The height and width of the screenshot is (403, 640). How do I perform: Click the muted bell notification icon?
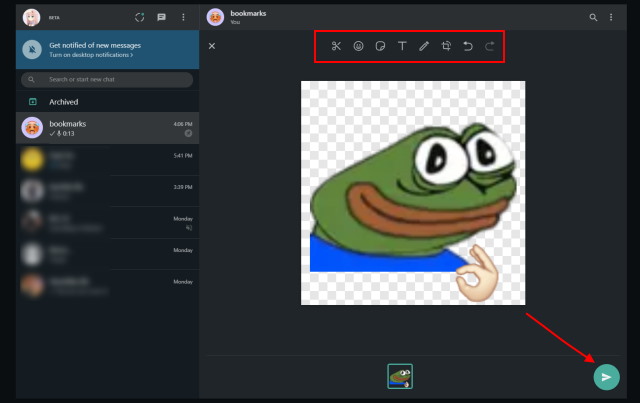(32, 49)
